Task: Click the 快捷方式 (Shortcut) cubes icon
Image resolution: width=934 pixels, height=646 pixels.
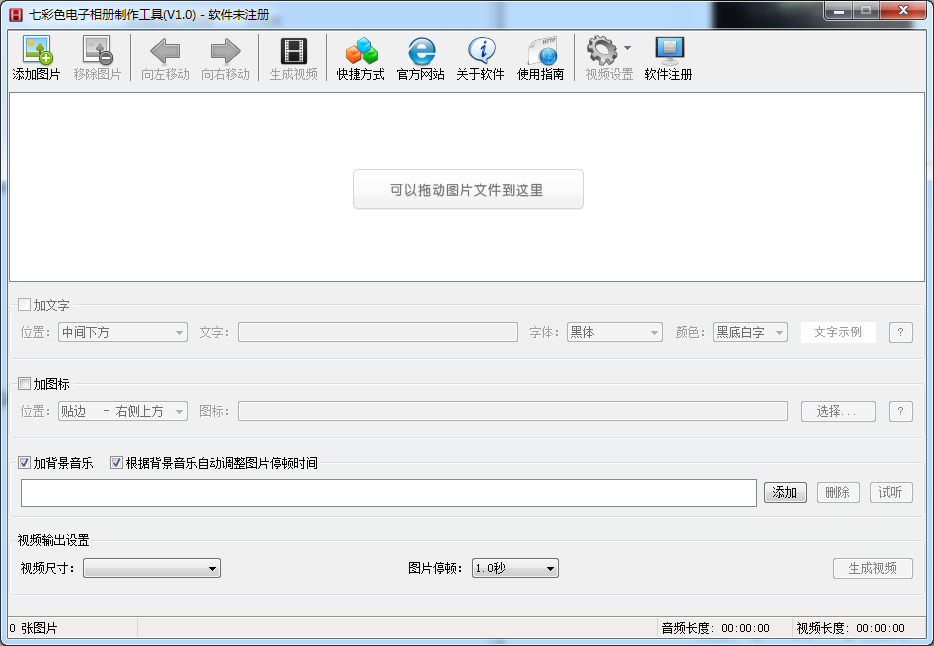Action: pyautogui.click(x=360, y=52)
